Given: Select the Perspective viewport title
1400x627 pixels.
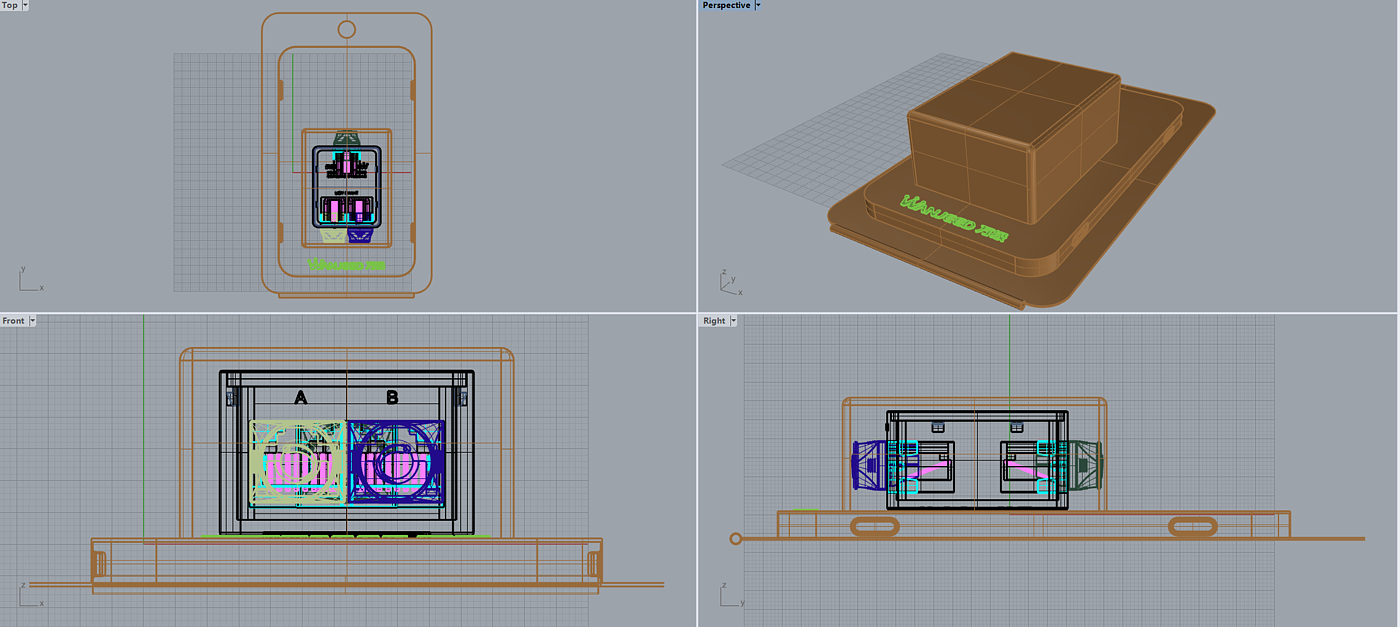Looking at the screenshot, I should [x=725, y=6].
